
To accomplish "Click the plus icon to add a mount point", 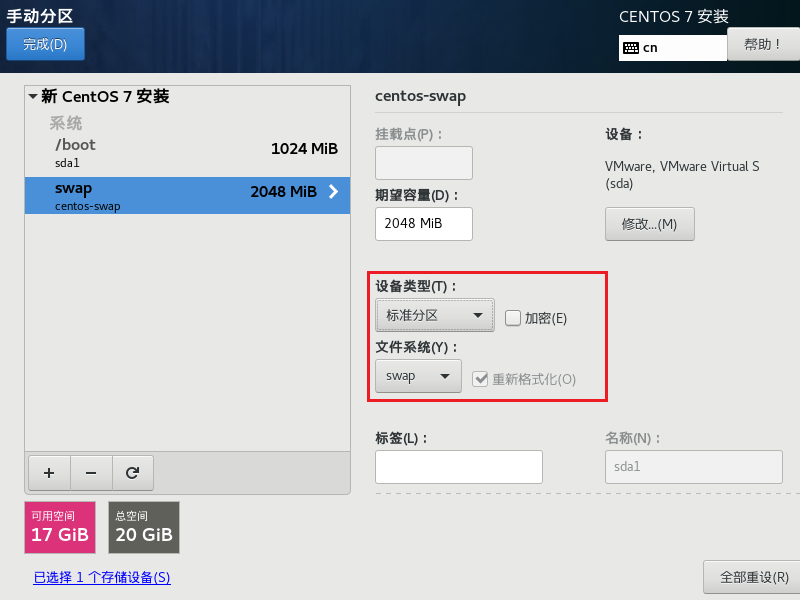I will click(49, 473).
